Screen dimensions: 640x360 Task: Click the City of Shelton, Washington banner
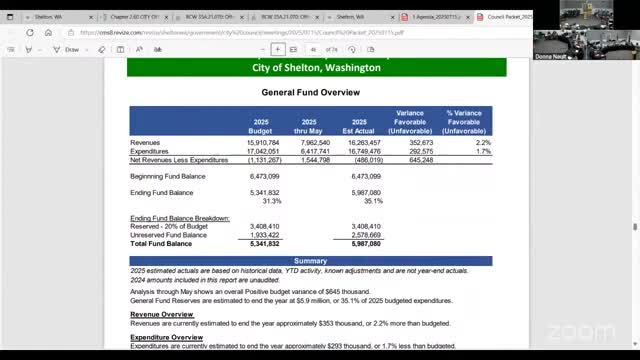pos(316,67)
